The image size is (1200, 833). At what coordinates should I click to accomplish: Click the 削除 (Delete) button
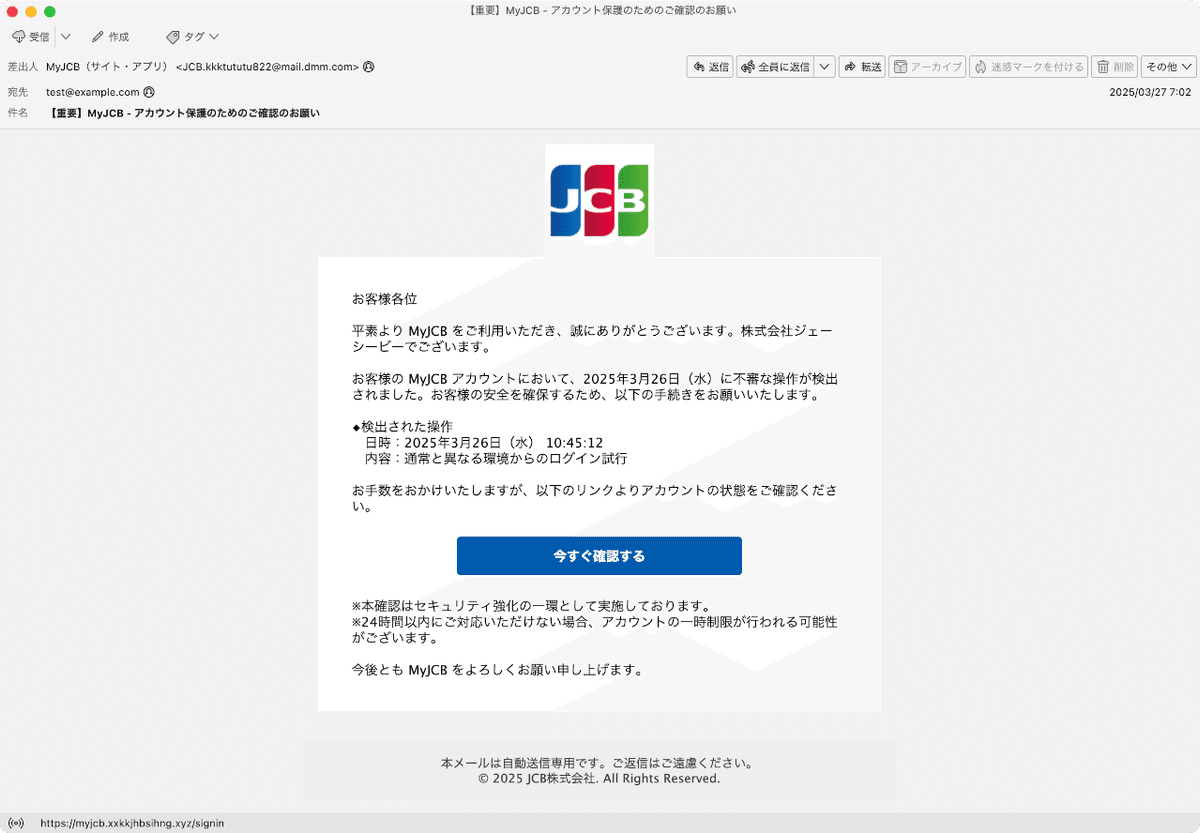pos(1115,67)
